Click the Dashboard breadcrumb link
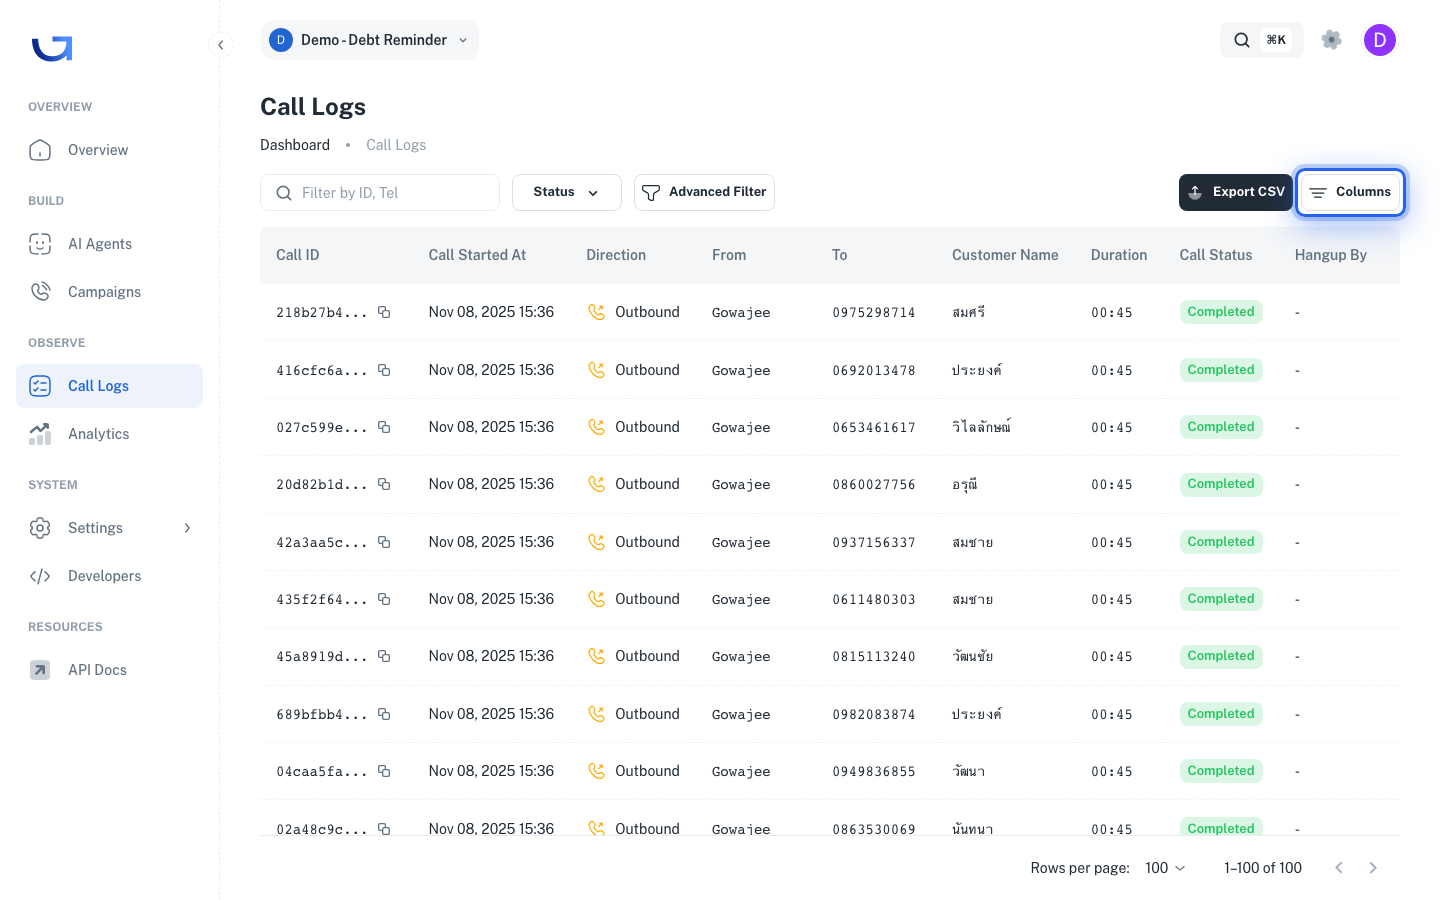 [295, 145]
